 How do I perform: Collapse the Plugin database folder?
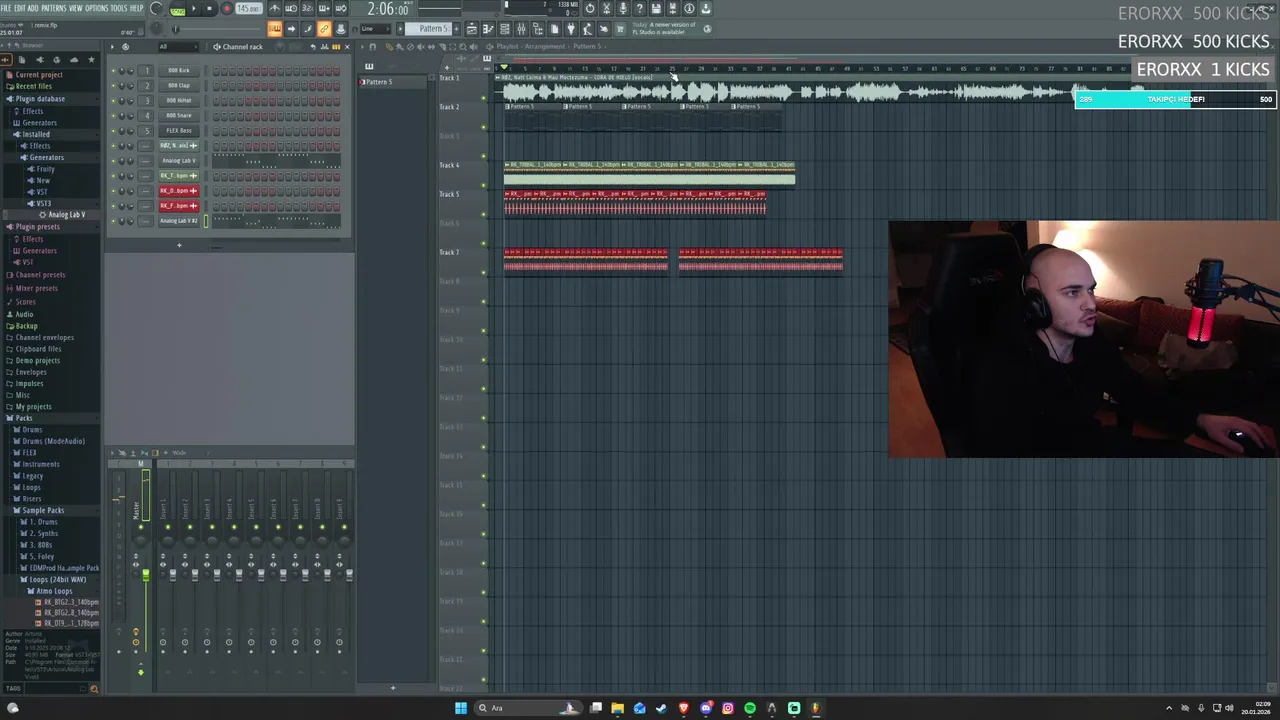pos(40,99)
